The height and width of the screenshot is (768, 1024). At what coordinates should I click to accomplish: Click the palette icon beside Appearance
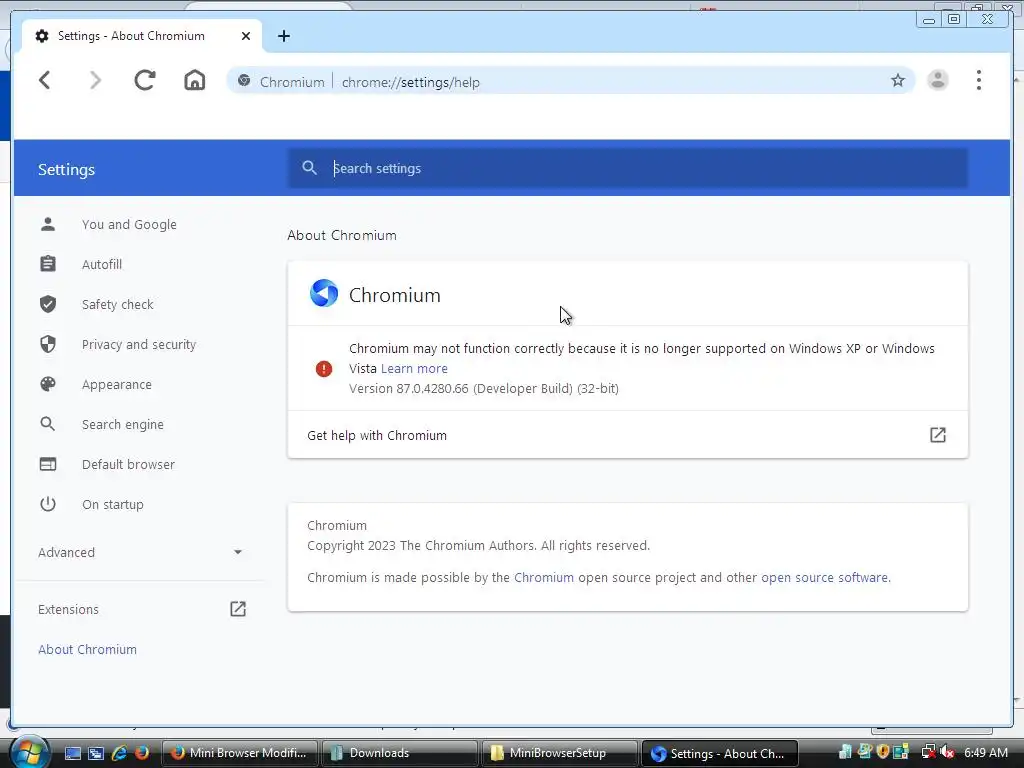(48, 384)
